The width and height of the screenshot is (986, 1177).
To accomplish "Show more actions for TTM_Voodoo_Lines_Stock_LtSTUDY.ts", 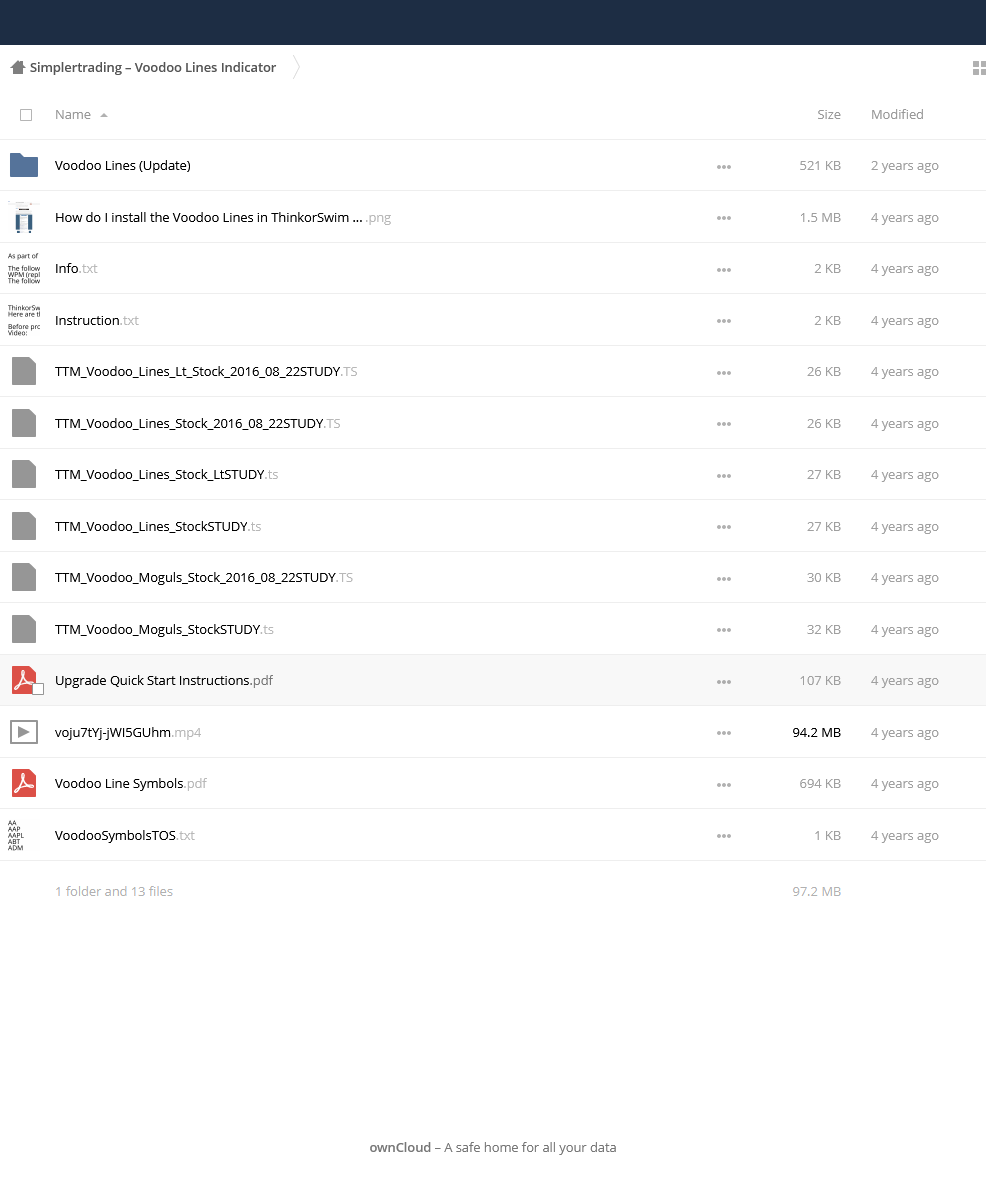I will (723, 476).
